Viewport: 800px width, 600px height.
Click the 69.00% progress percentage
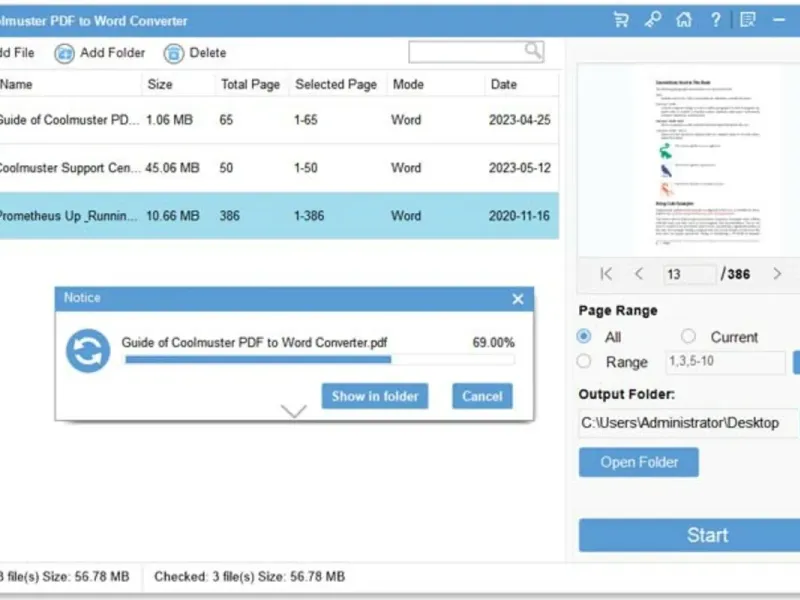[493, 342]
